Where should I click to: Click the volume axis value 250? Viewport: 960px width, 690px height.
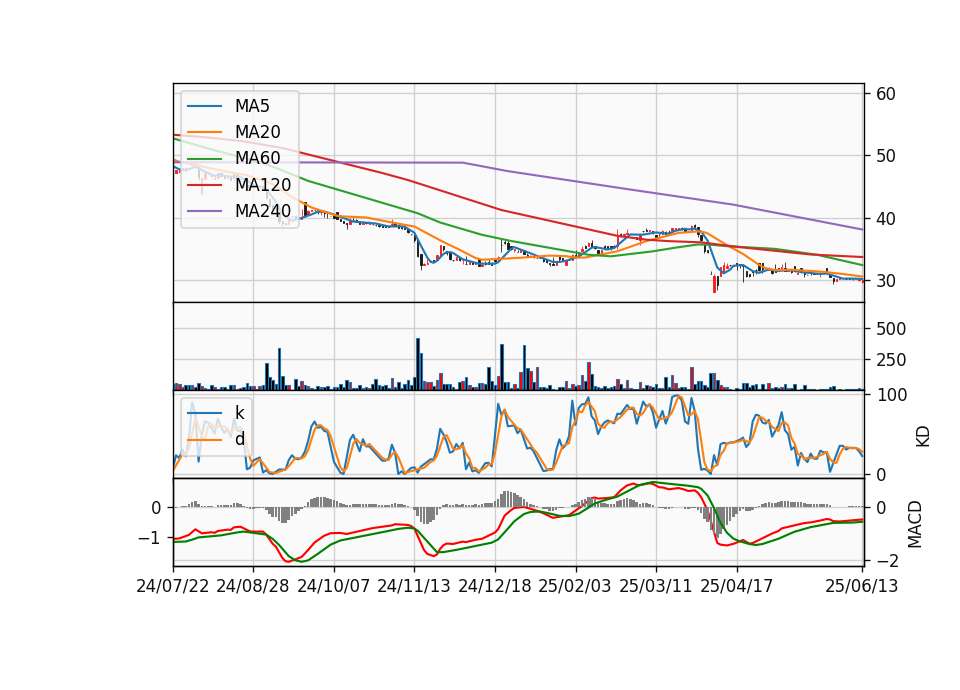point(891,360)
